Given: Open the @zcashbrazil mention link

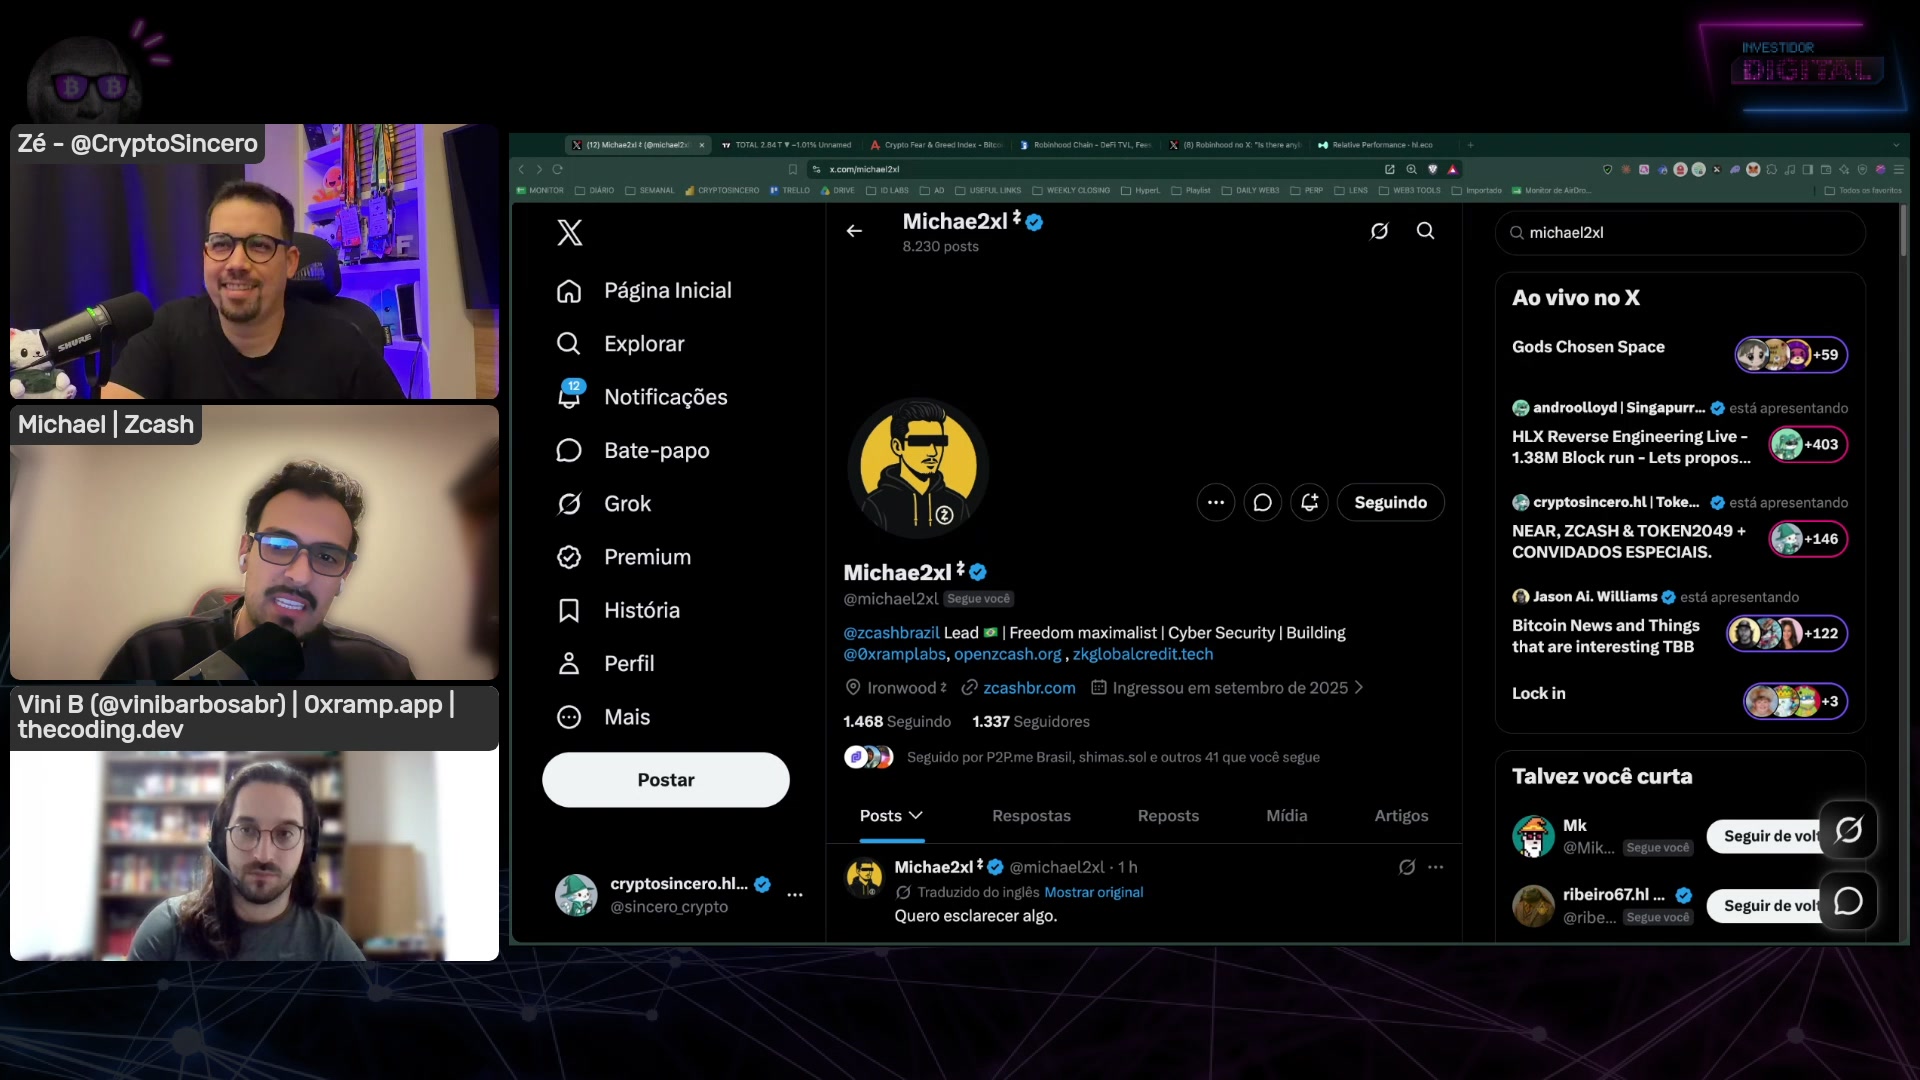Looking at the screenshot, I should (x=891, y=633).
